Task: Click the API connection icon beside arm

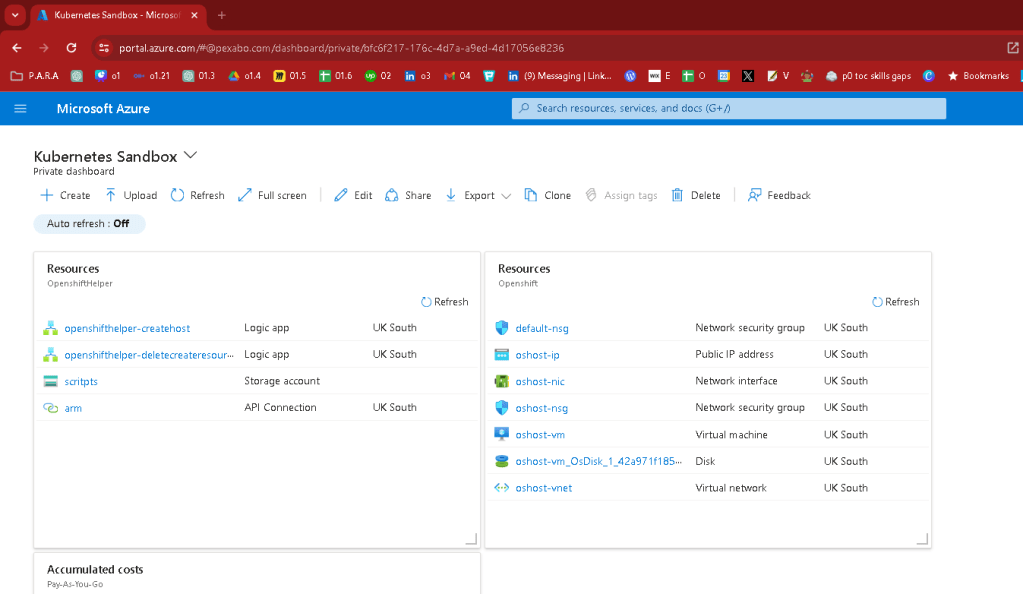Action: pos(50,408)
